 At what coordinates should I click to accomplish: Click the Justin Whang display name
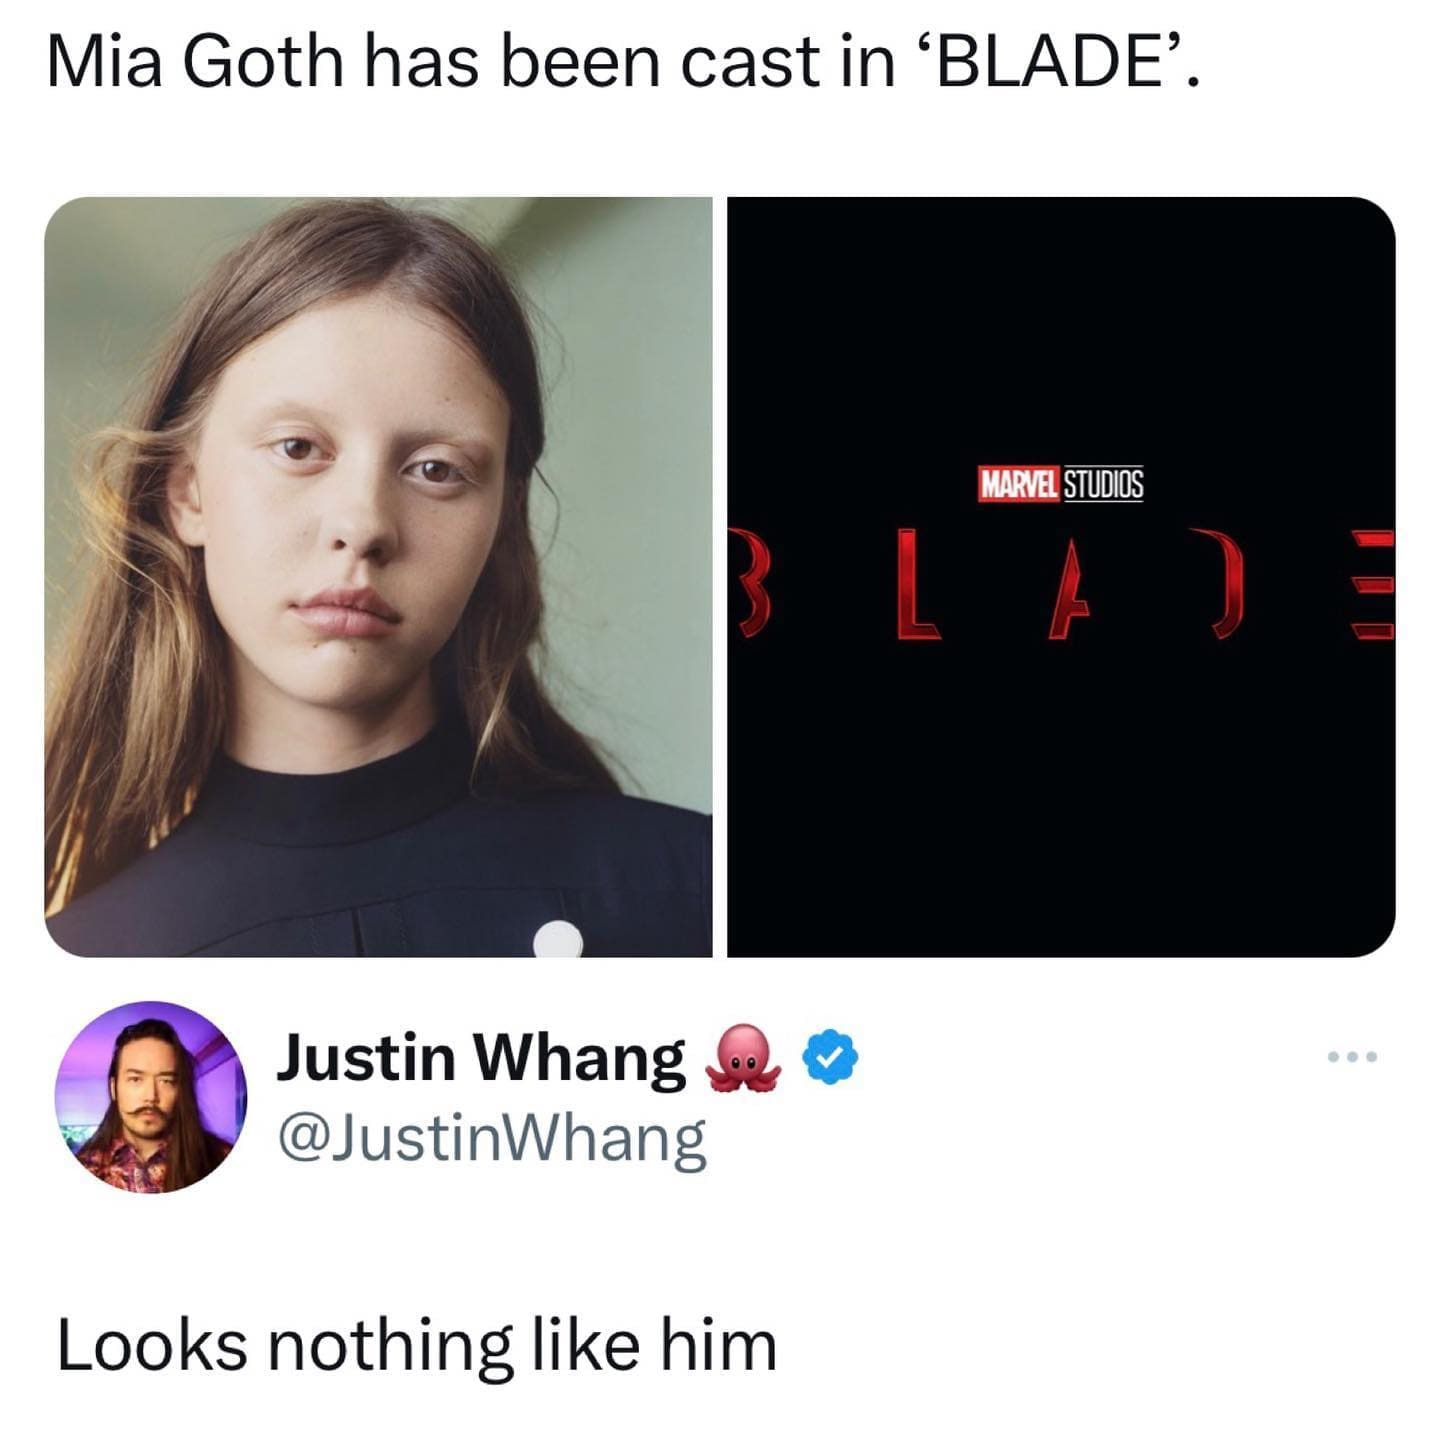tap(481, 1057)
